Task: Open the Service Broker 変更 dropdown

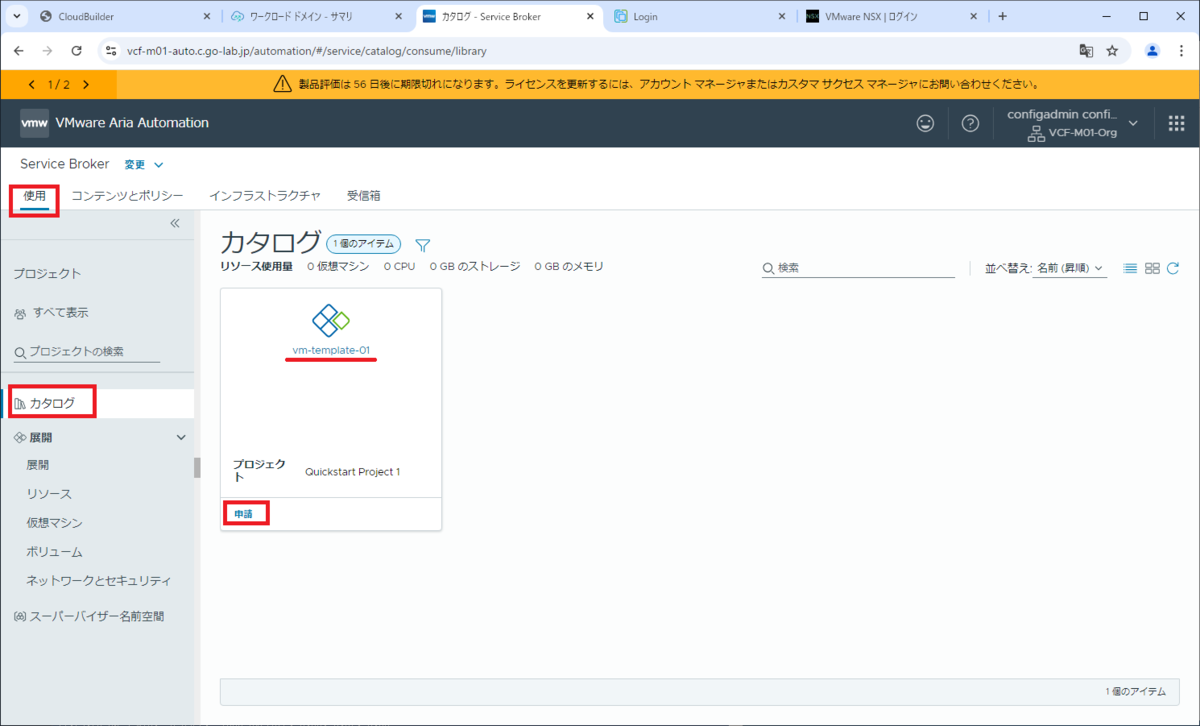Action: coord(144,164)
